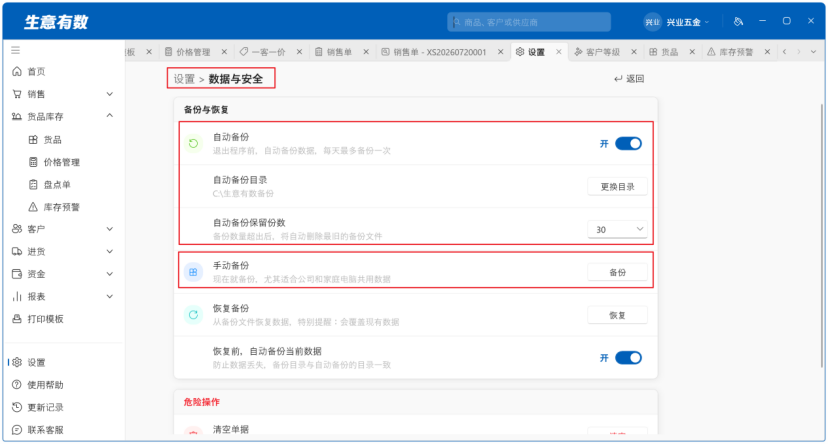This screenshot has height=444, width=828.
Task: Click the 返回 back button
Action: (629, 79)
